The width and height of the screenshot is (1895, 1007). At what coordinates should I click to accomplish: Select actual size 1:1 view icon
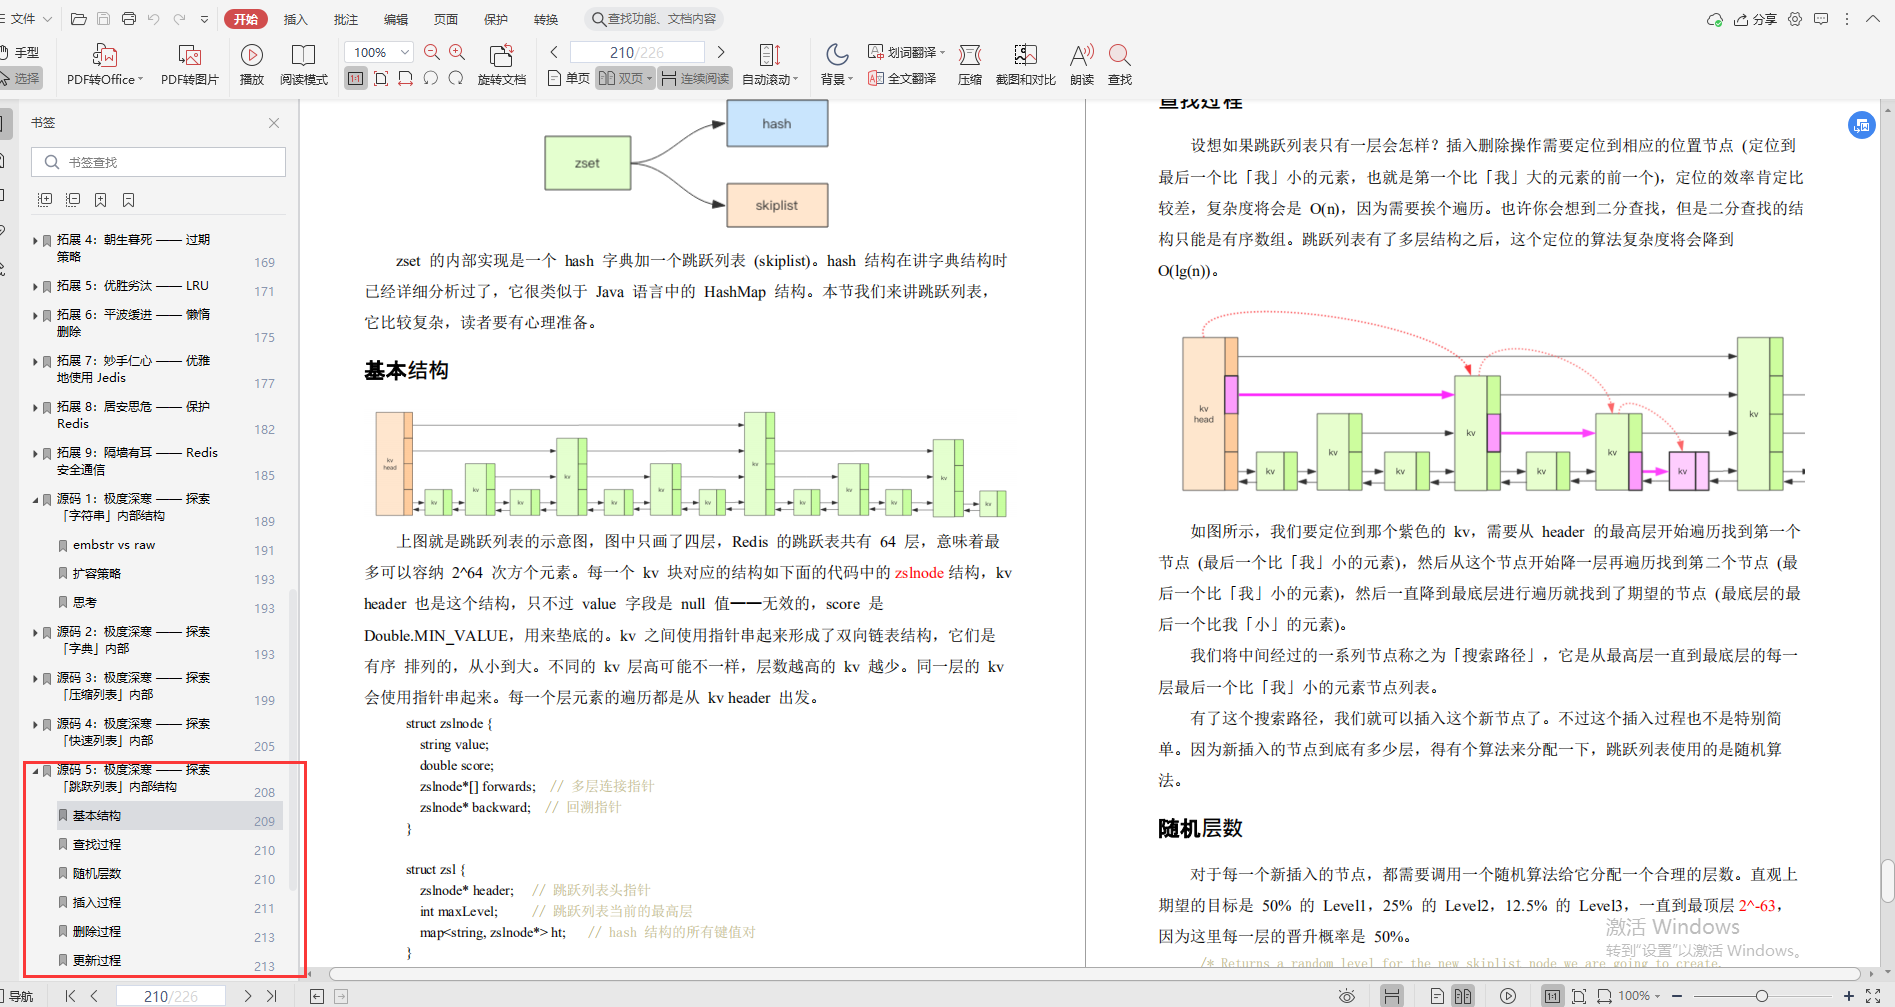point(356,78)
